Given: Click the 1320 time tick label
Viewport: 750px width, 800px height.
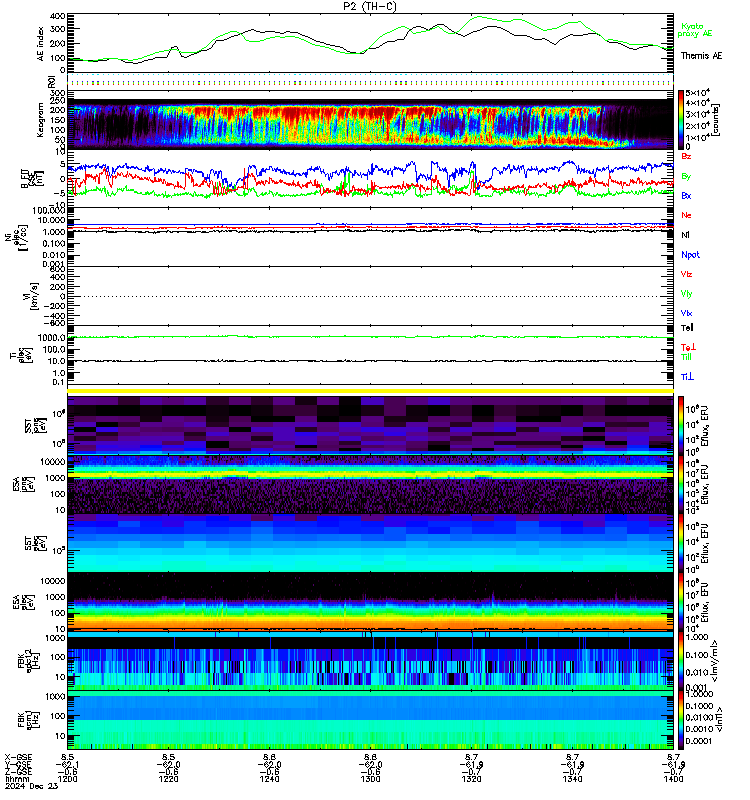Looking at the screenshot, I should (471, 779).
